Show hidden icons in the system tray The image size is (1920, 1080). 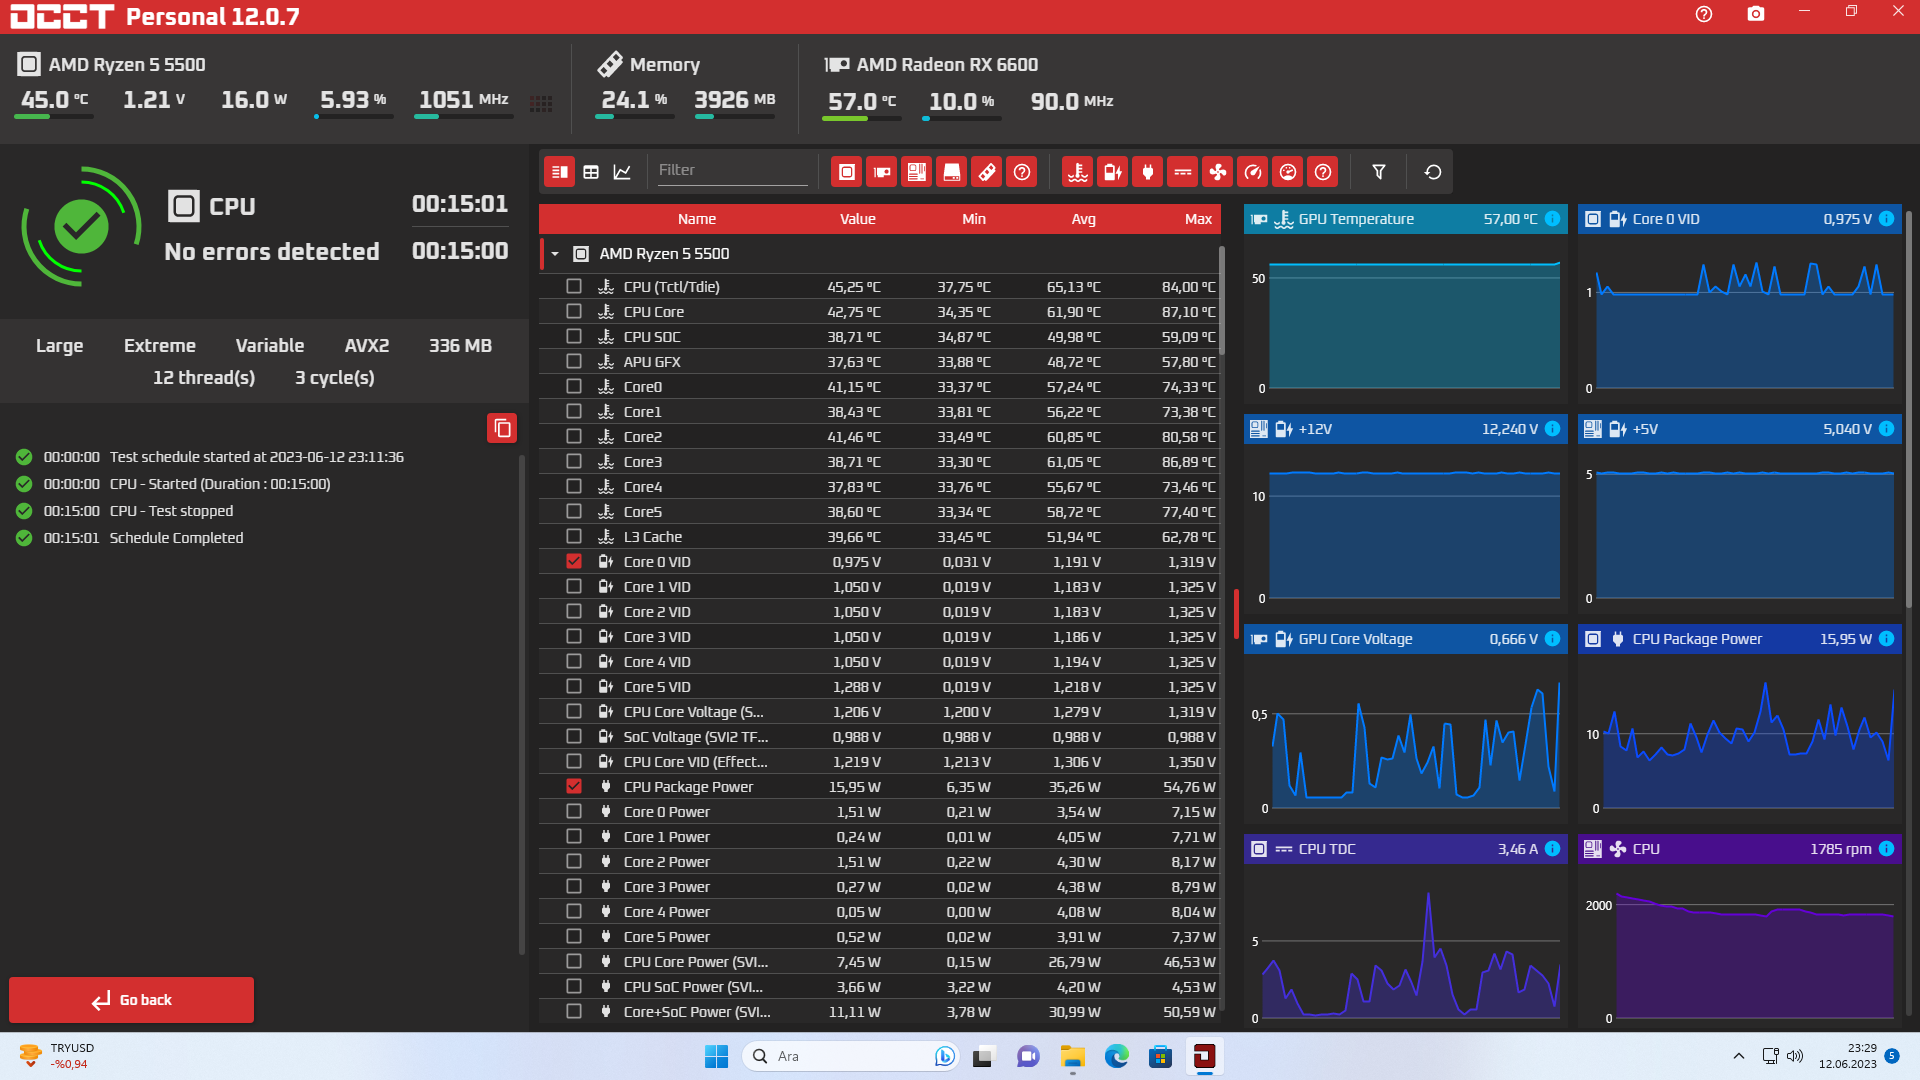tap(1738, 1056)
